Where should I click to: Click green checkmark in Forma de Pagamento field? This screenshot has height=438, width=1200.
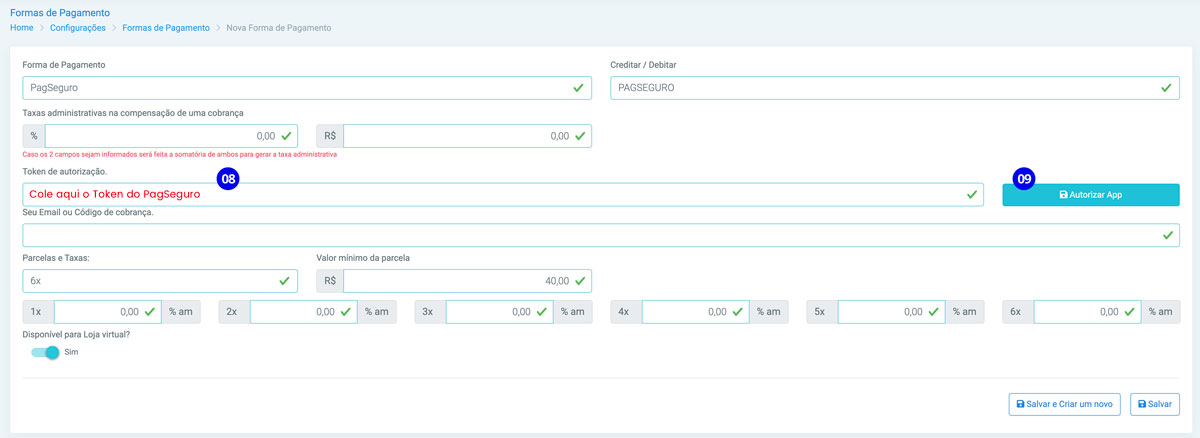[x=578, y=88]
